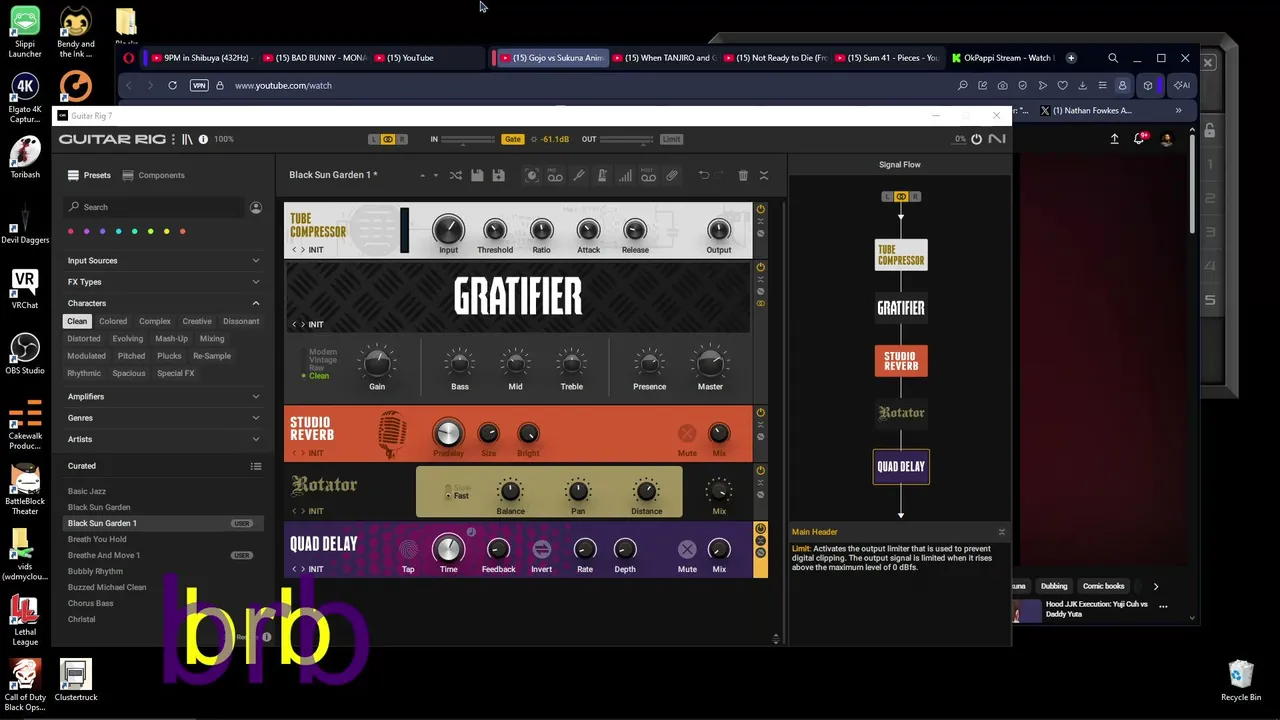Switch Rotator speed Slow/Fast switch
This screenshot has width=1280, height=720.
click(449, 492)
